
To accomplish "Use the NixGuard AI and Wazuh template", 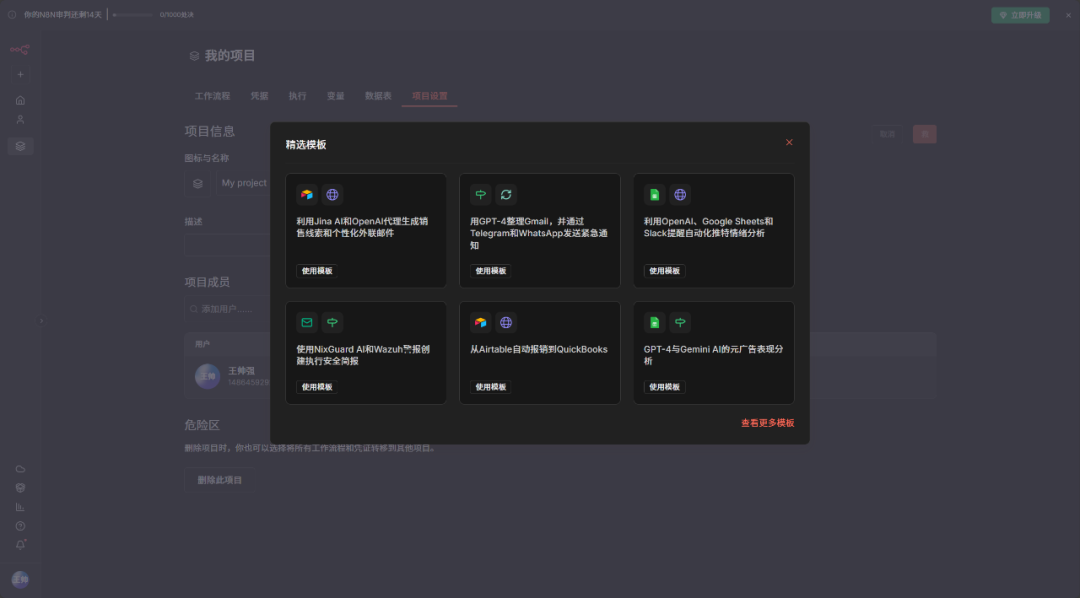I will pyautogui.click(x=317, y=387).
